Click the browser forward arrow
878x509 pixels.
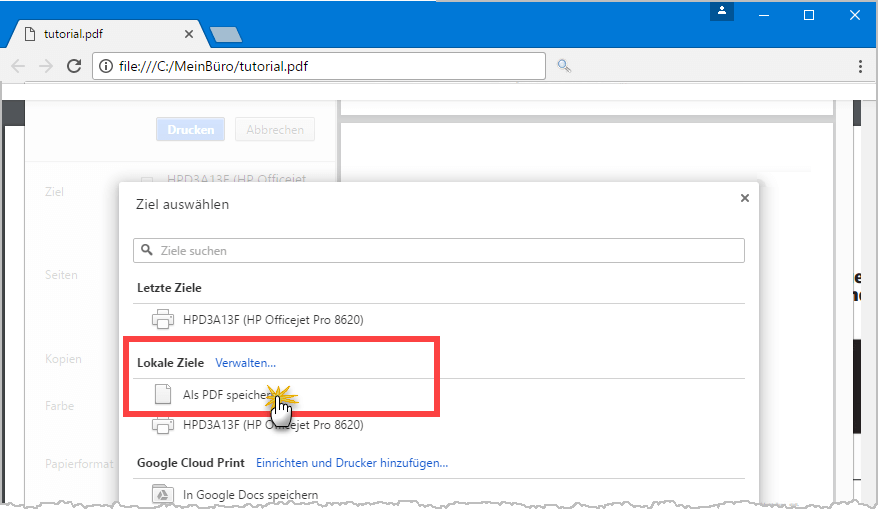(x=46, y=66)
